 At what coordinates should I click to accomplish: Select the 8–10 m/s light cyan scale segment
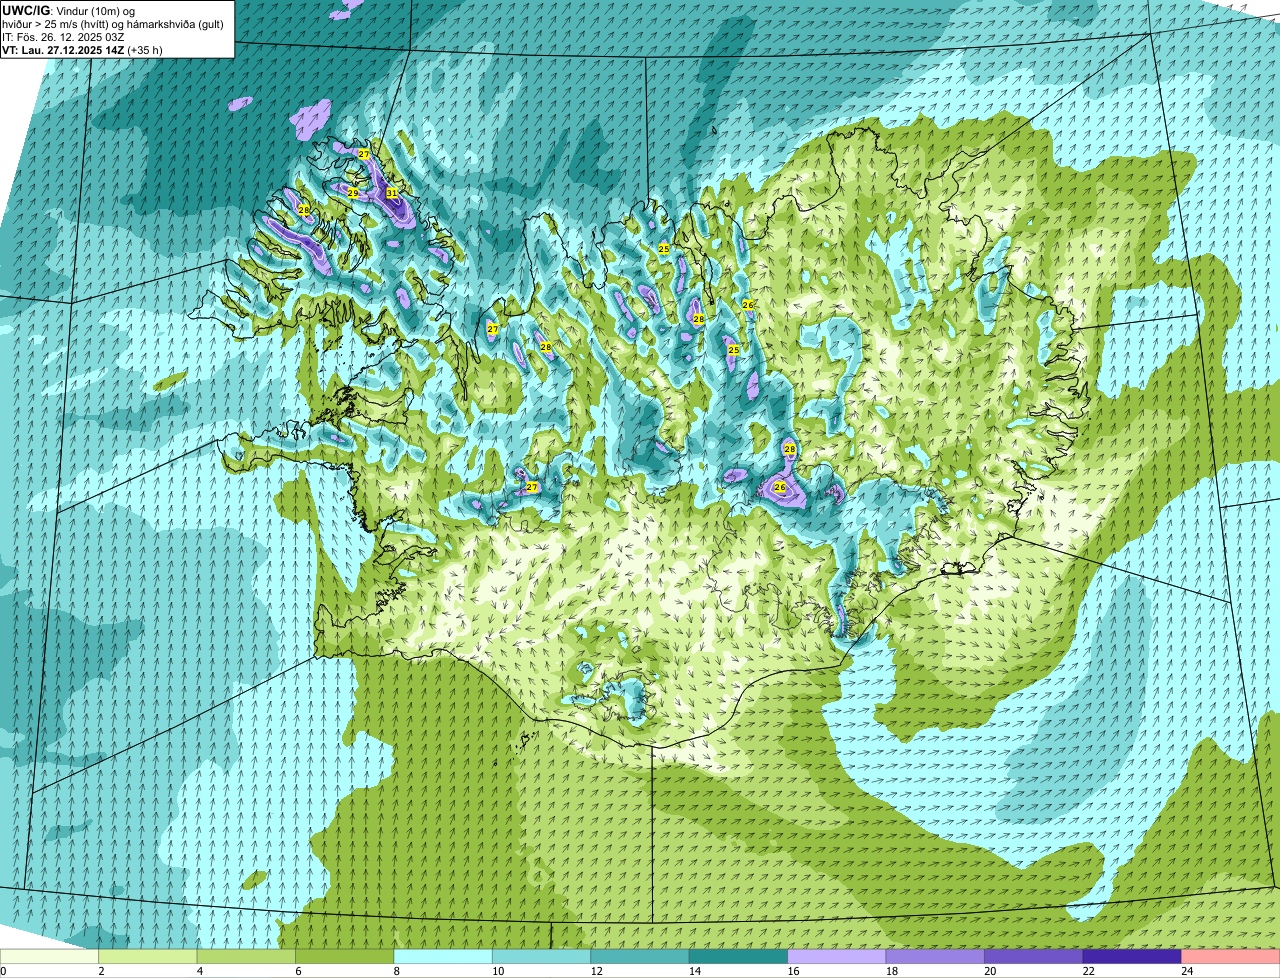[x=444, y=956]
